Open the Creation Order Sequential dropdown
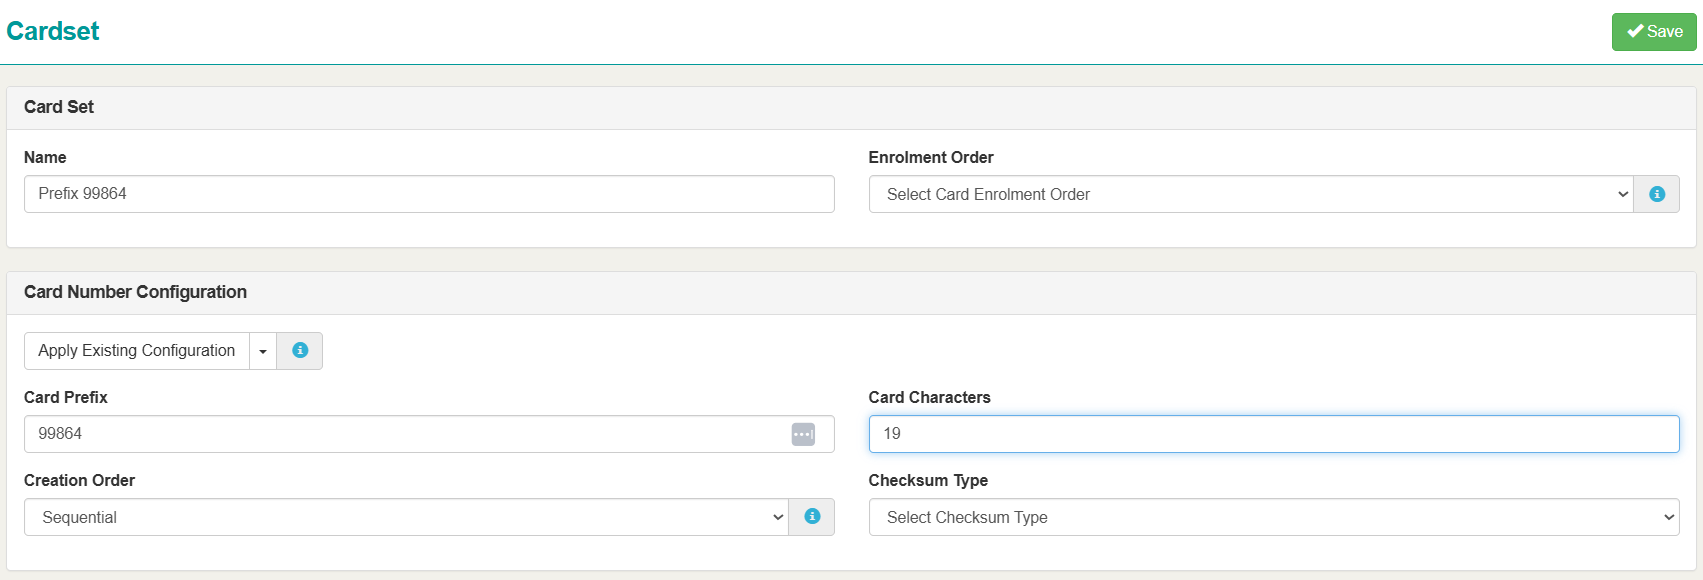 click(406, 517)
